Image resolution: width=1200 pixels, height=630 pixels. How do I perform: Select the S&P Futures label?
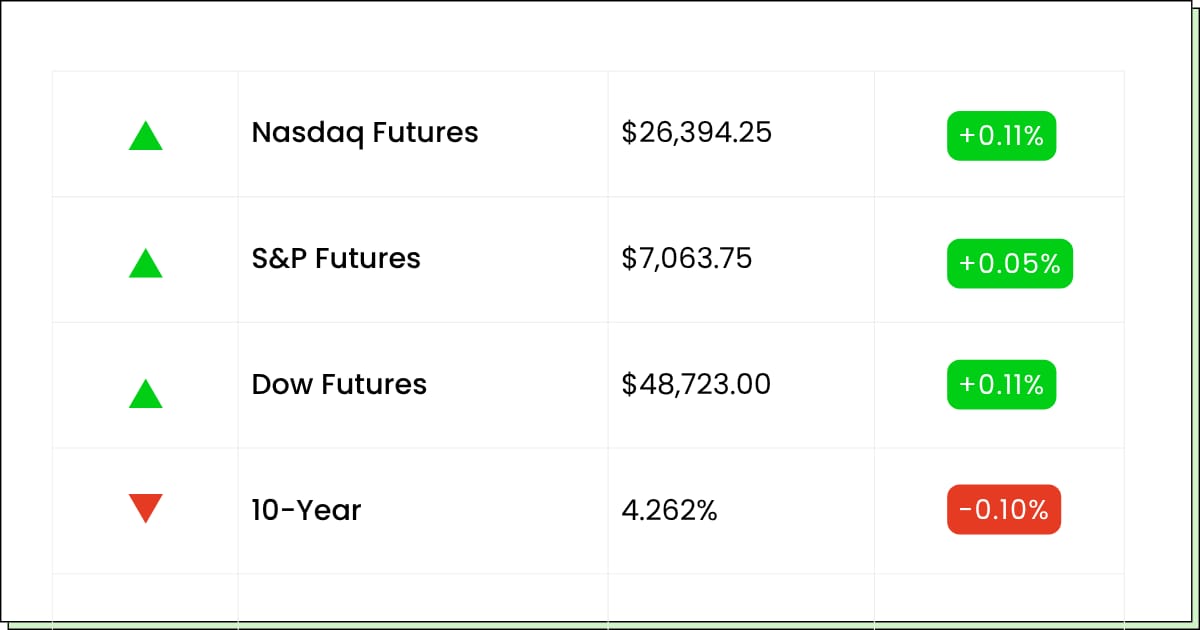336,258
